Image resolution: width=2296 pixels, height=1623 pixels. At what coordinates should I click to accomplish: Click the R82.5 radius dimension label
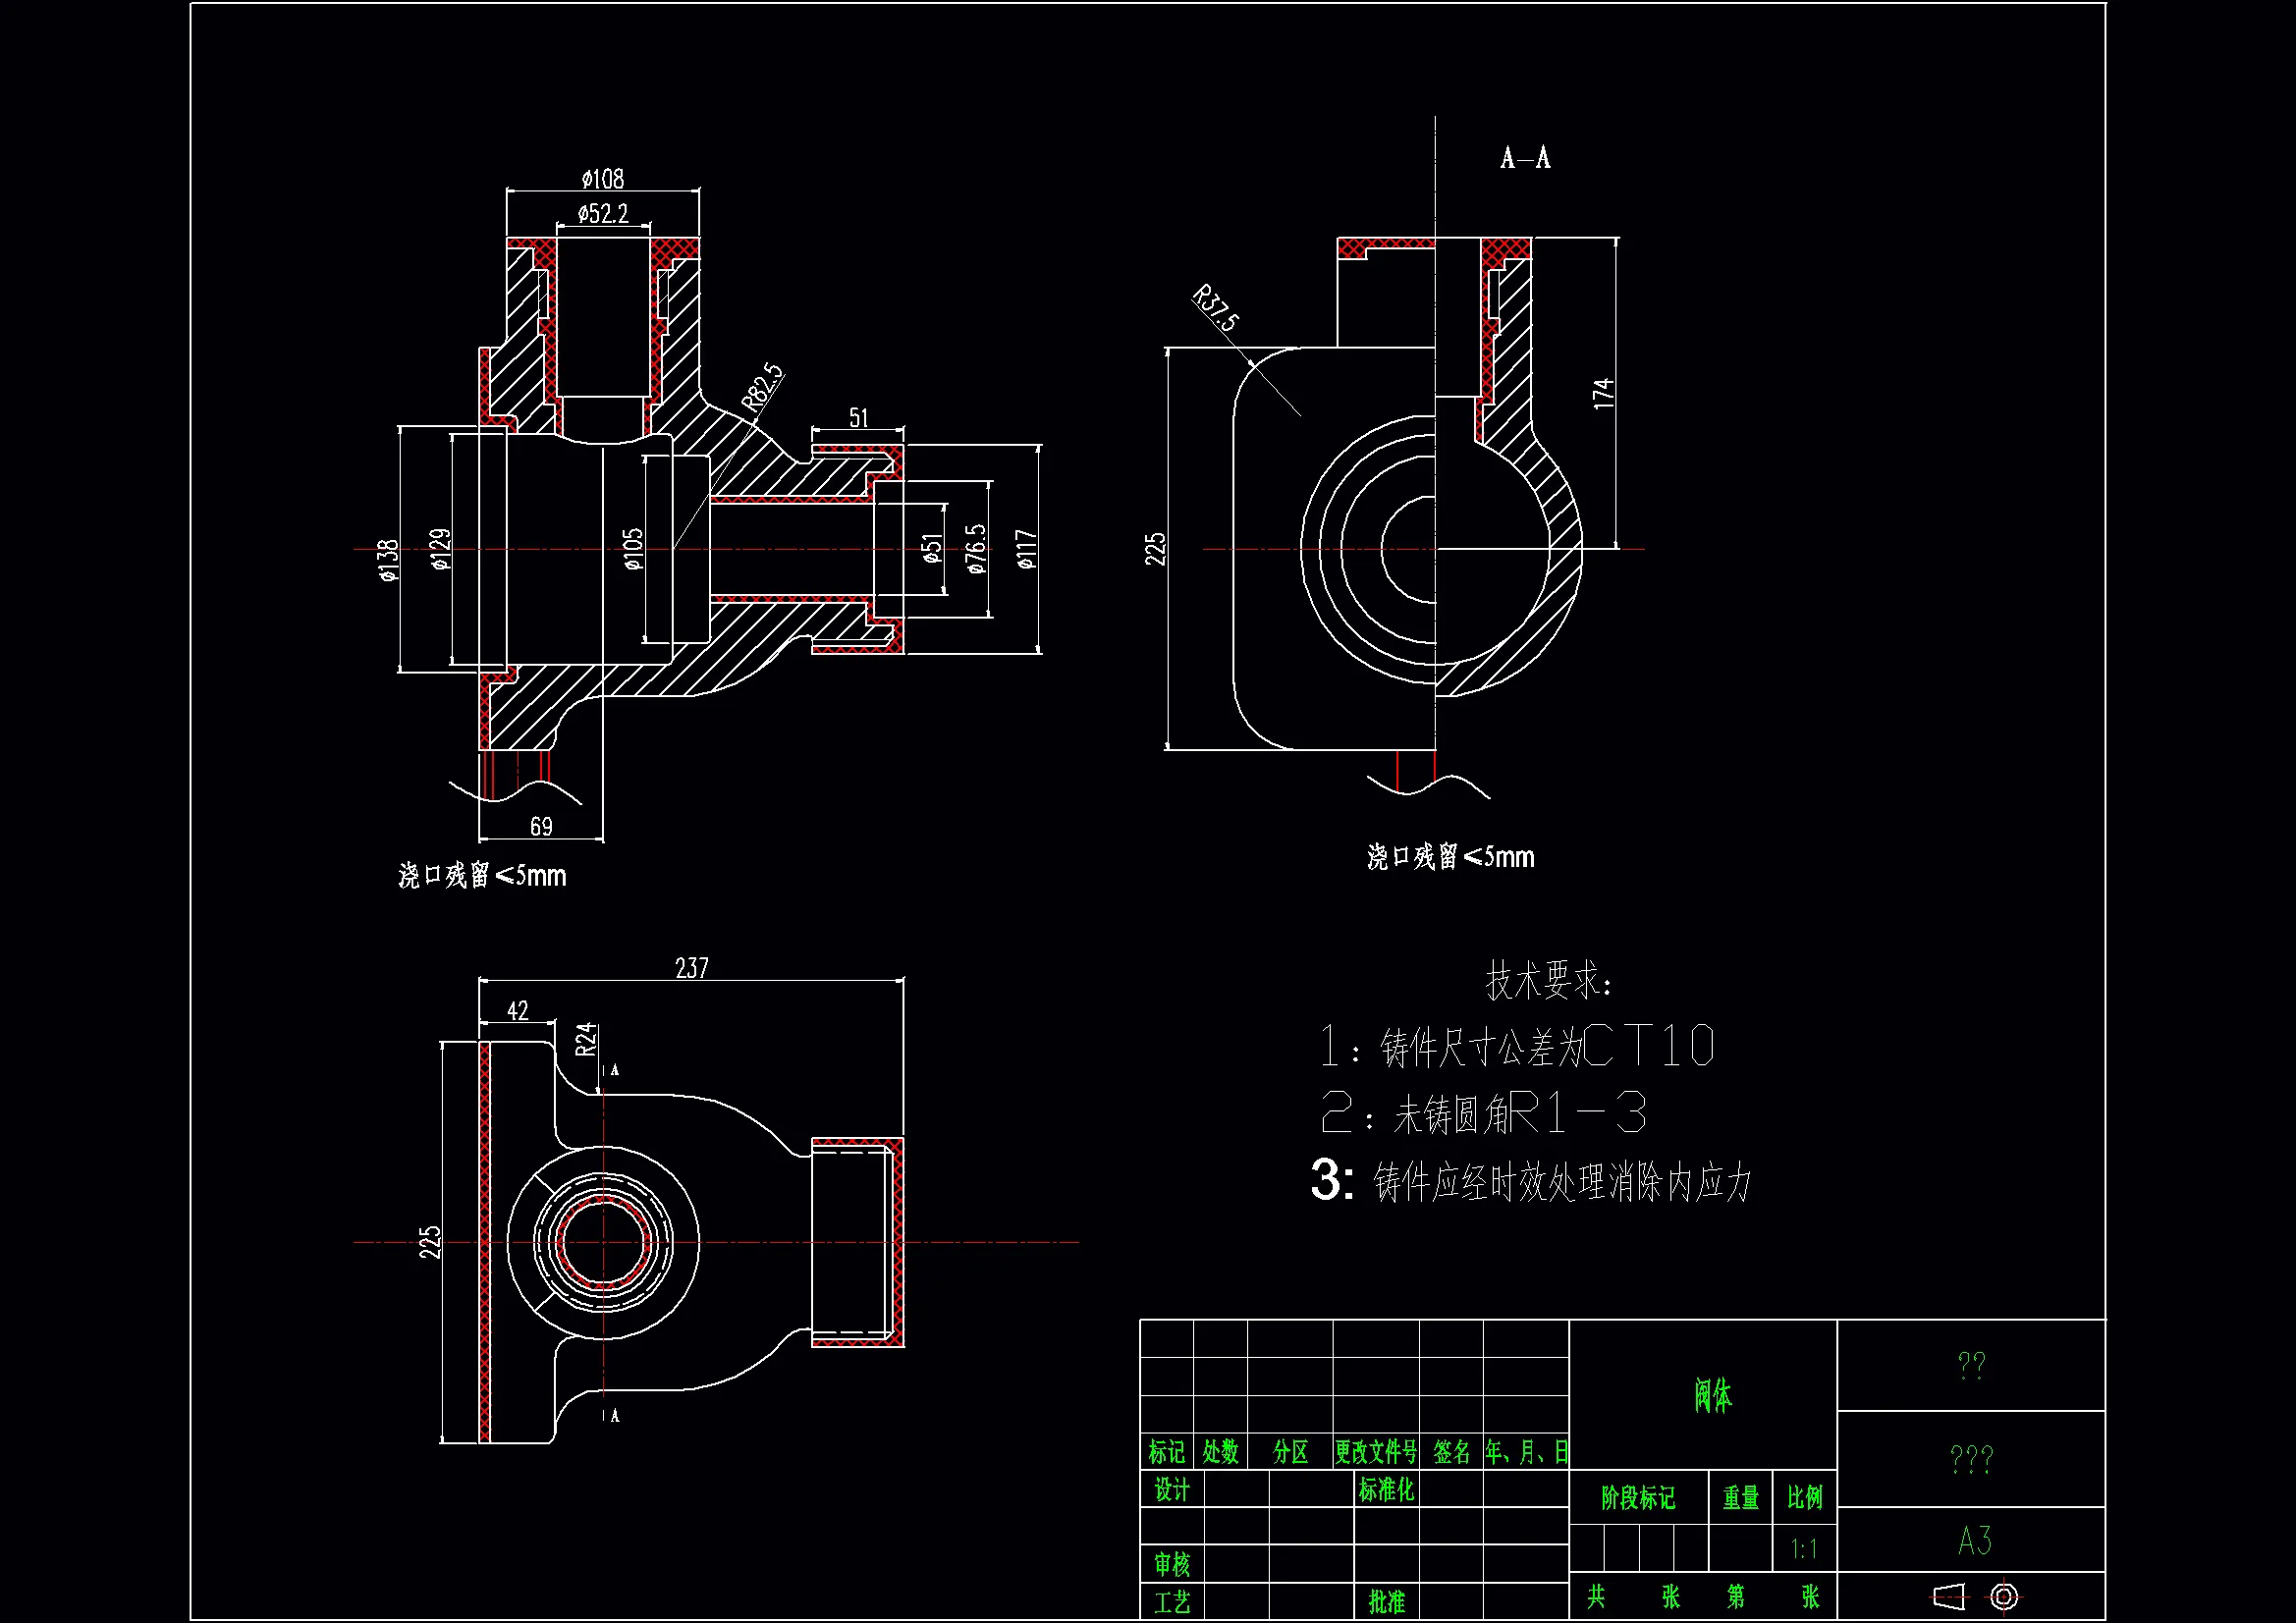(763, 387)
